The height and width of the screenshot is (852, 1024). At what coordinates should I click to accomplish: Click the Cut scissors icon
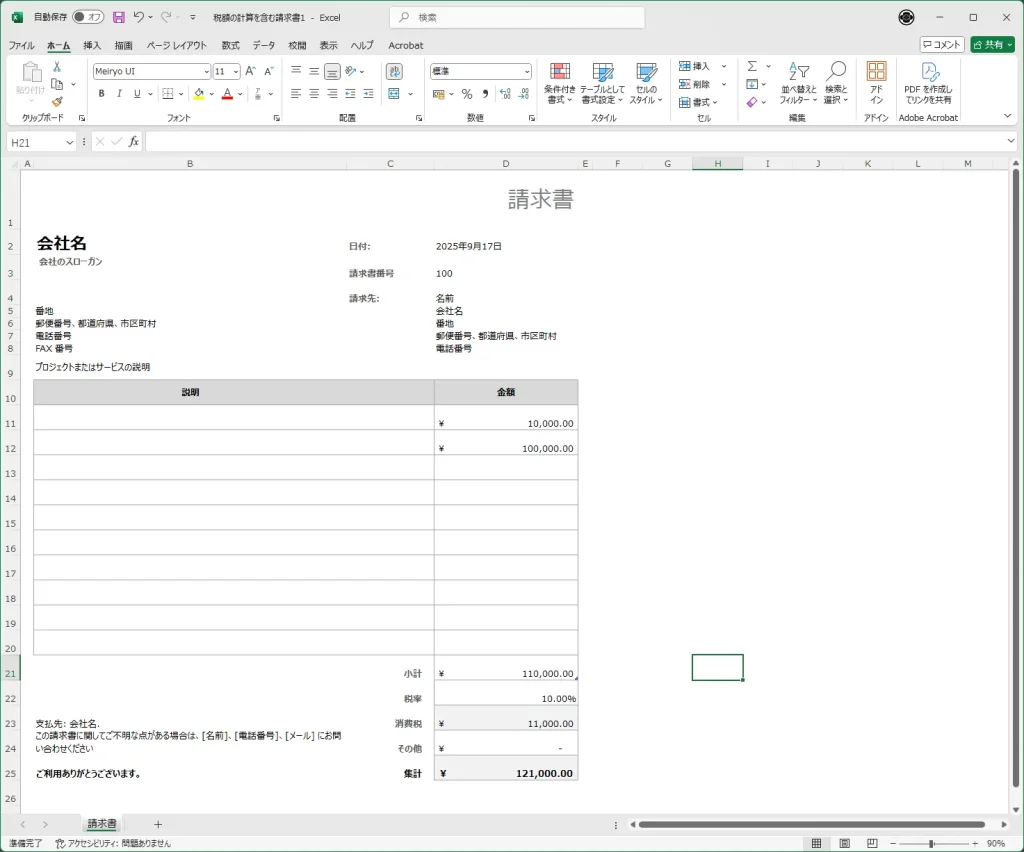tap(57, 67)
